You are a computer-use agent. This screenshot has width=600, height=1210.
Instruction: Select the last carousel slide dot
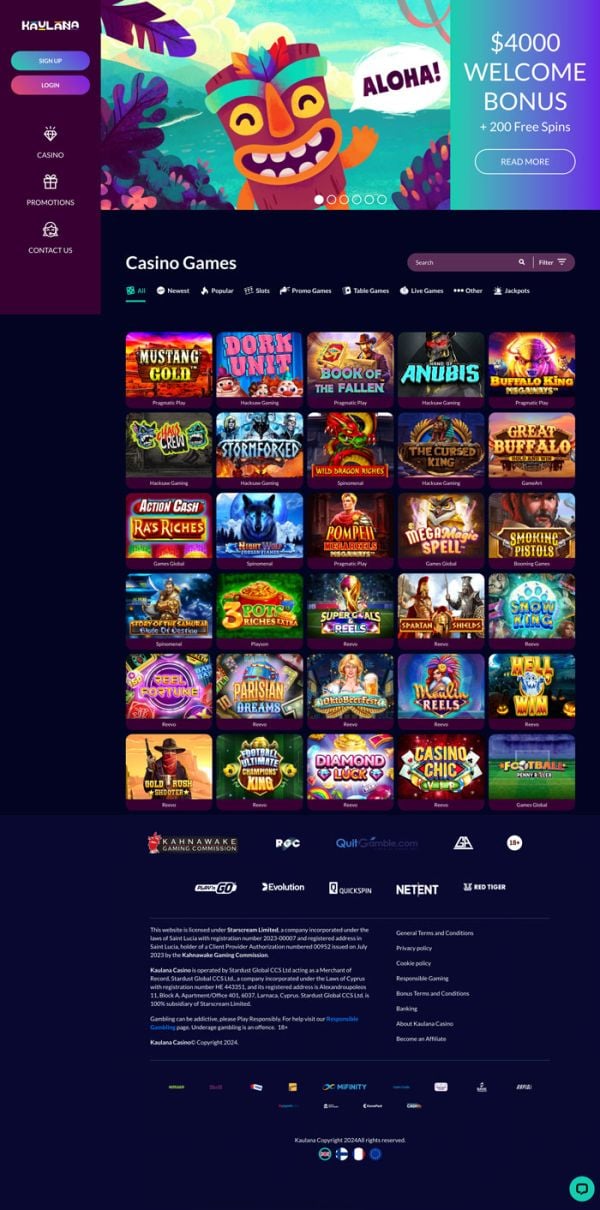[x=381, y=200]
